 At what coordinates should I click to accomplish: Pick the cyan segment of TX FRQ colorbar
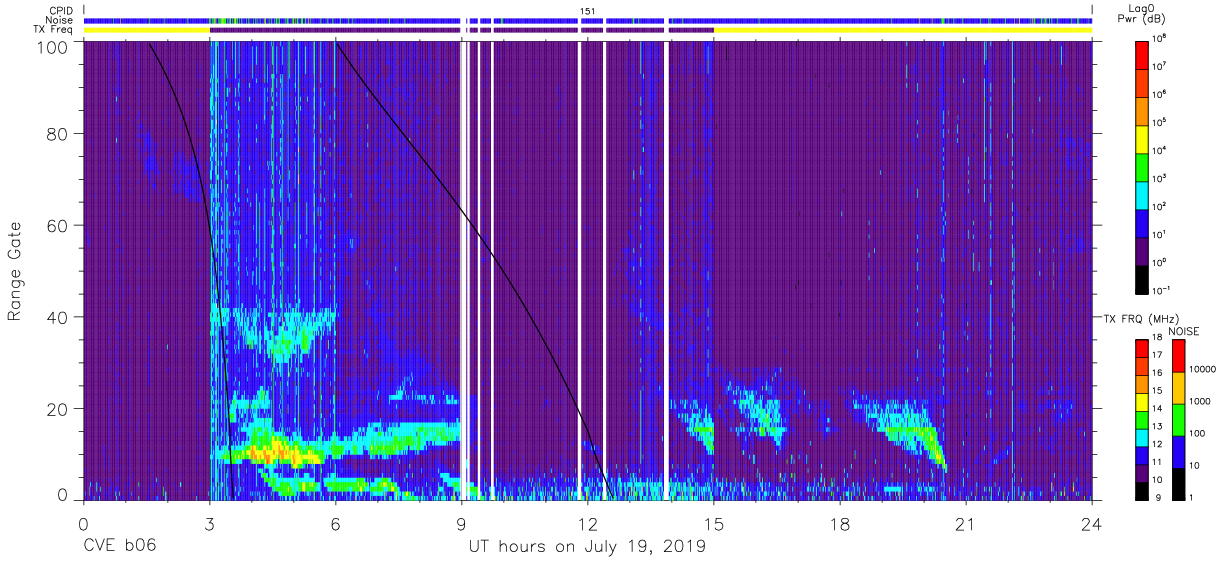click(1143, 437)
